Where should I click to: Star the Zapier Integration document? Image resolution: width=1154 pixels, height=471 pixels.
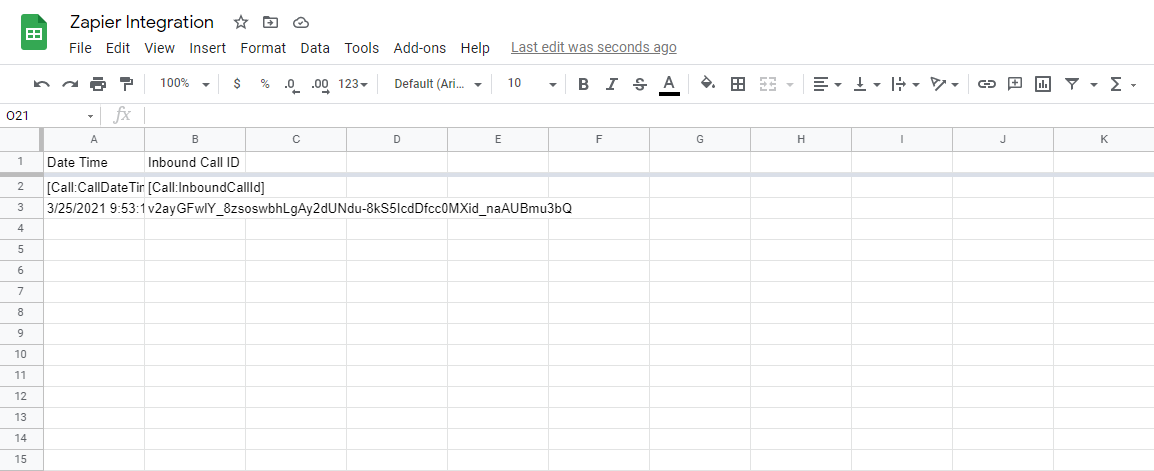(x=241, y=22)
